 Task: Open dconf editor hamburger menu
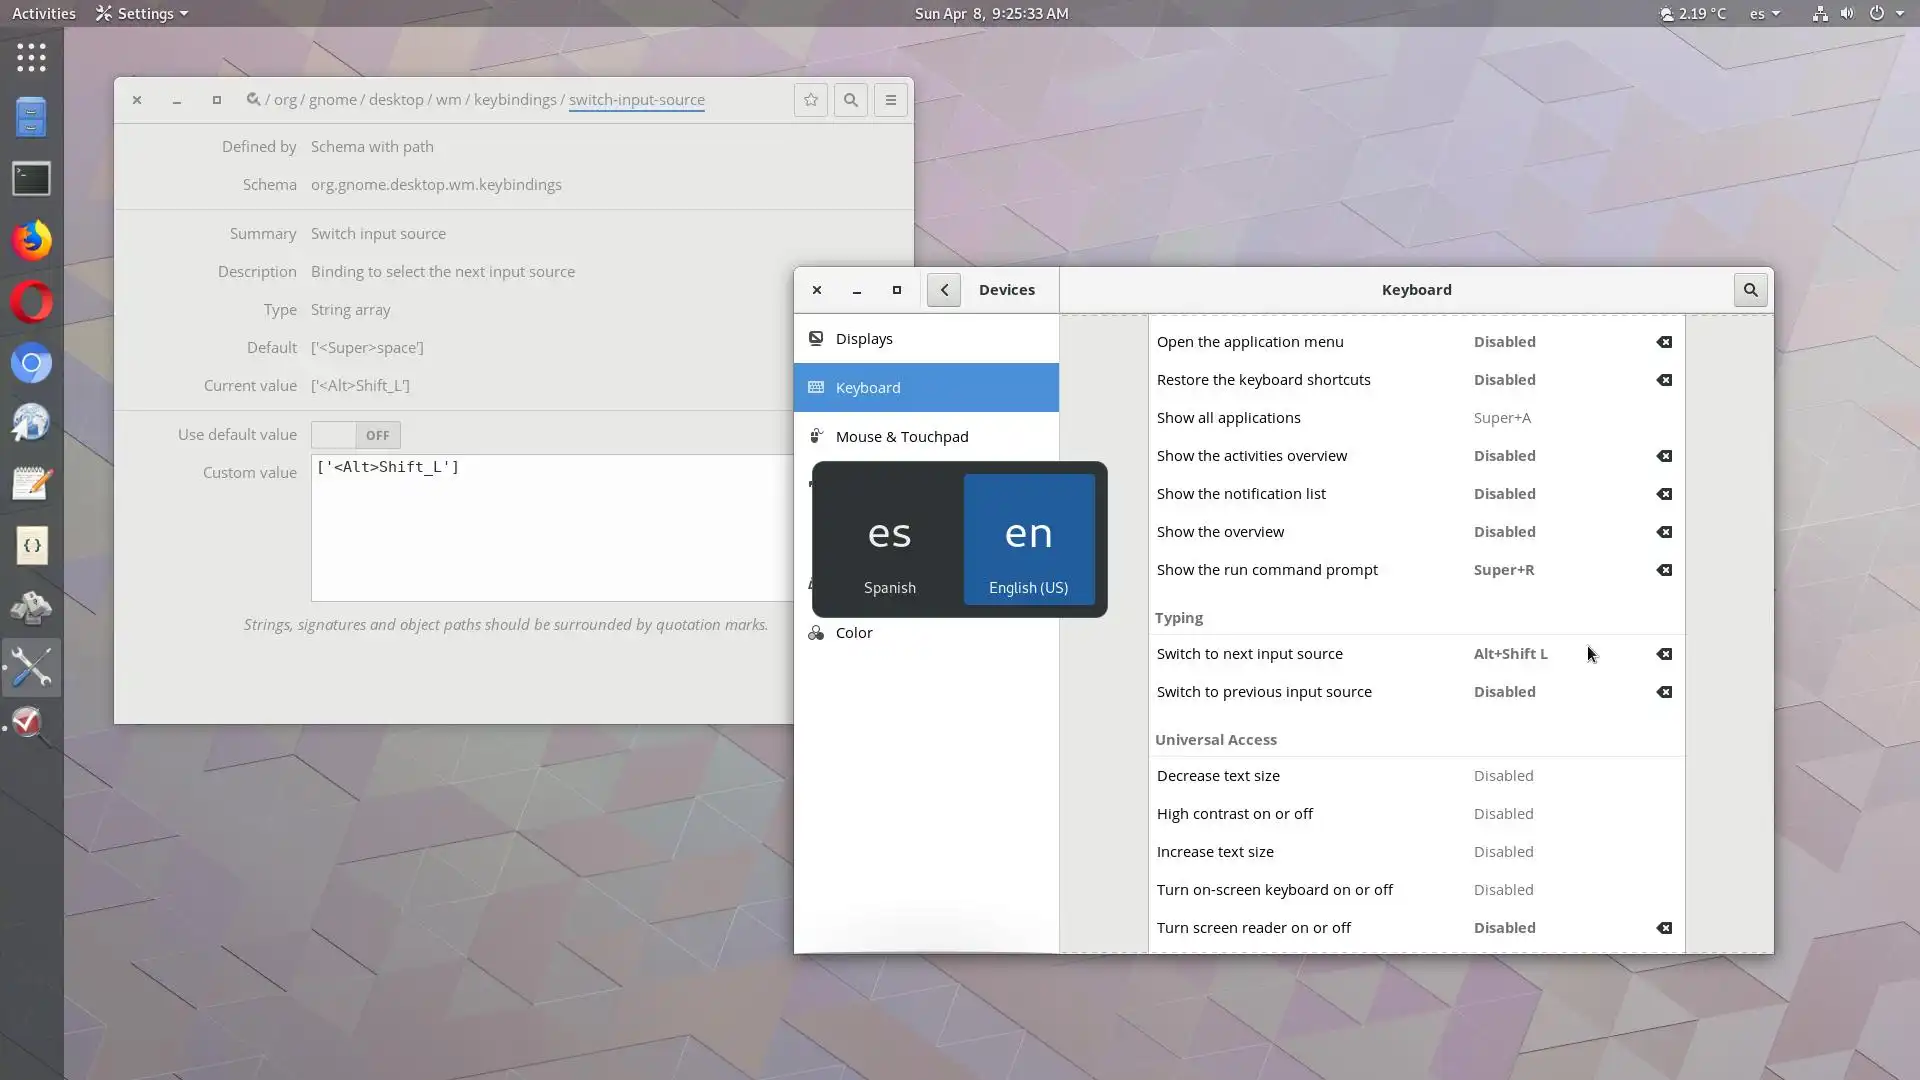(x=890, y=100)
